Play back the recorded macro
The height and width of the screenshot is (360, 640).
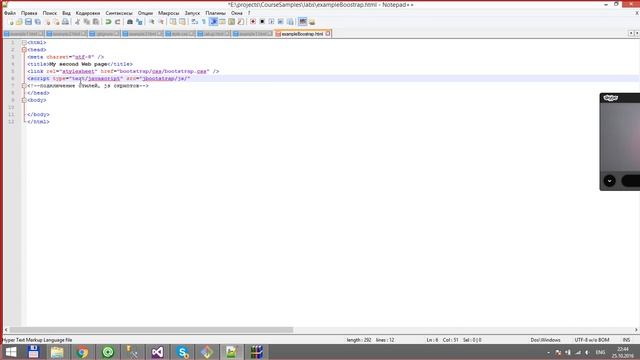[x=271, y=22]
